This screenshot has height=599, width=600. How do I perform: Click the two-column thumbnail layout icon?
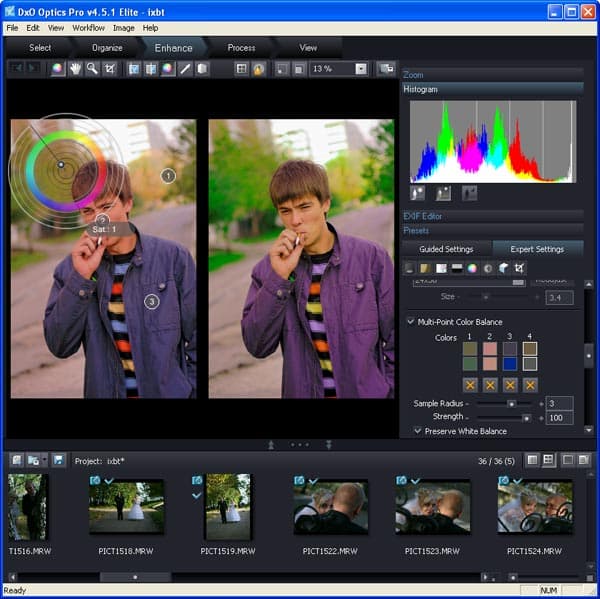click(x=532, y=460)
